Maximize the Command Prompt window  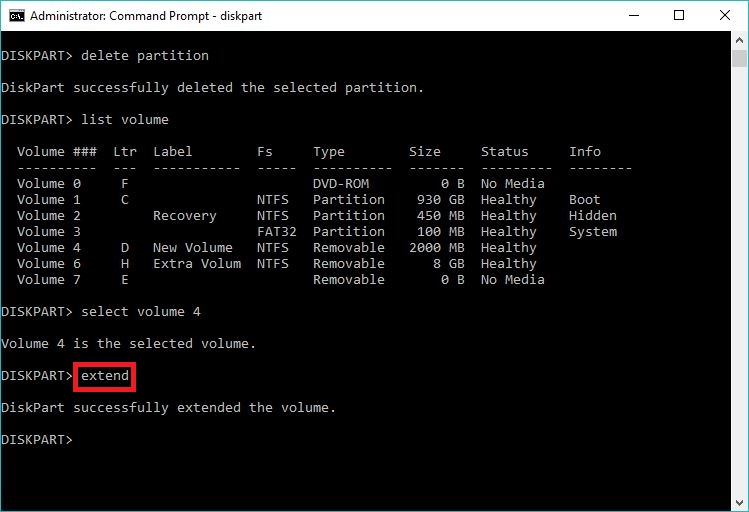pos(679,15)
